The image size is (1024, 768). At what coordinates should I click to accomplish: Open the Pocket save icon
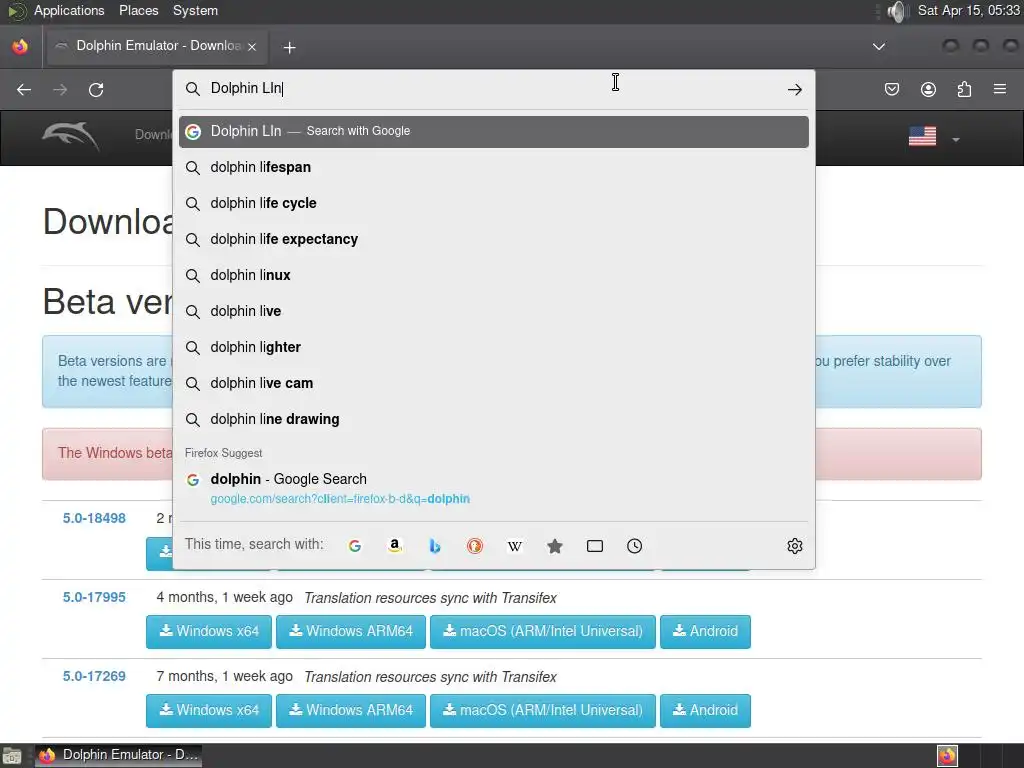pos(891,89)
